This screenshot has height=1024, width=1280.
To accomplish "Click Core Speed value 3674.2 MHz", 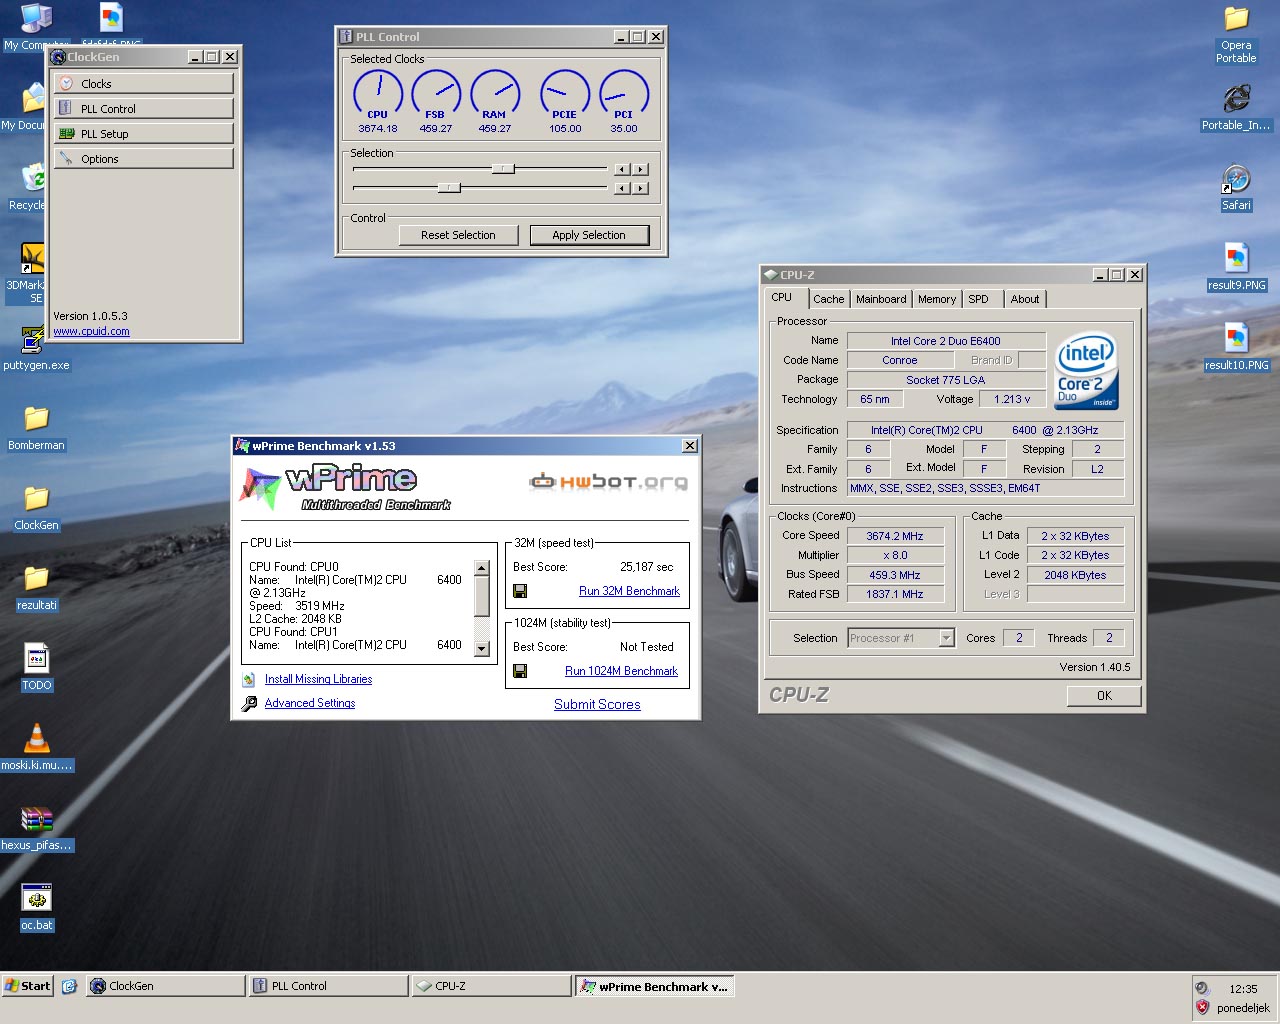I will click(x=895, y=536).
